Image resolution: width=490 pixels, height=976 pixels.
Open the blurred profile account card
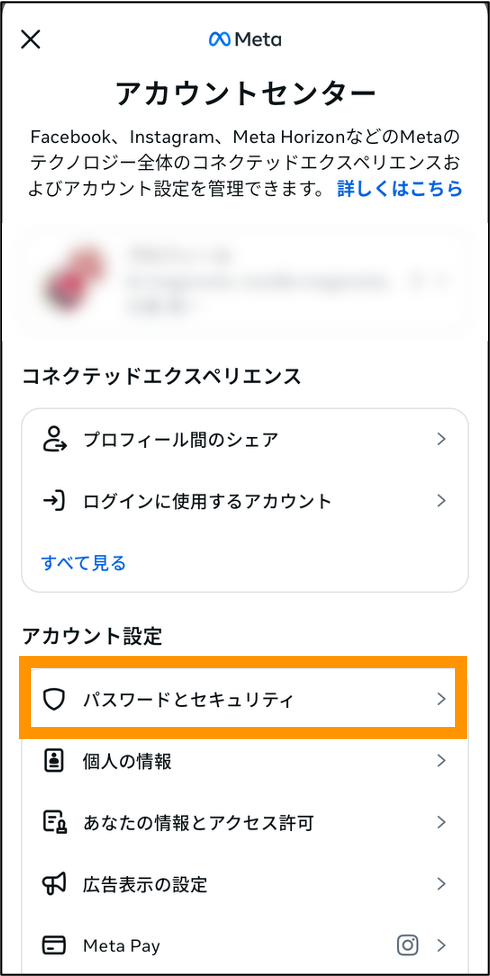coord(245,280)
